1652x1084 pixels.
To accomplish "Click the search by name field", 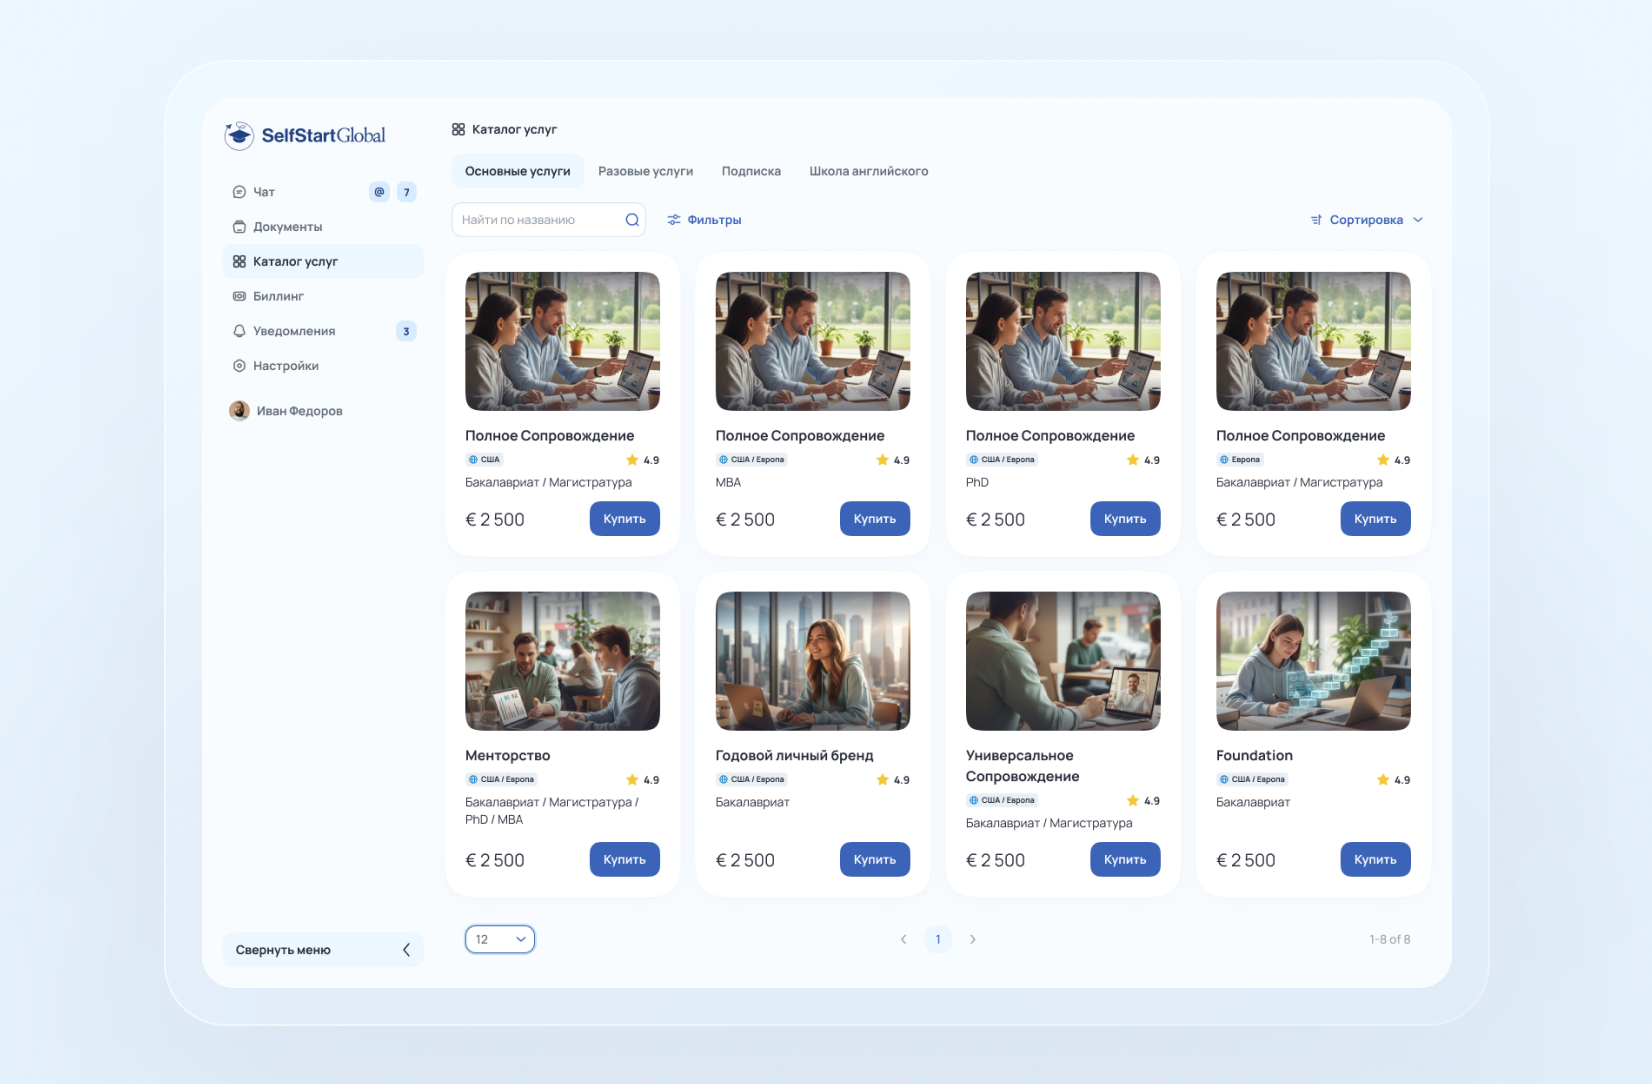I will coord(540,220).
